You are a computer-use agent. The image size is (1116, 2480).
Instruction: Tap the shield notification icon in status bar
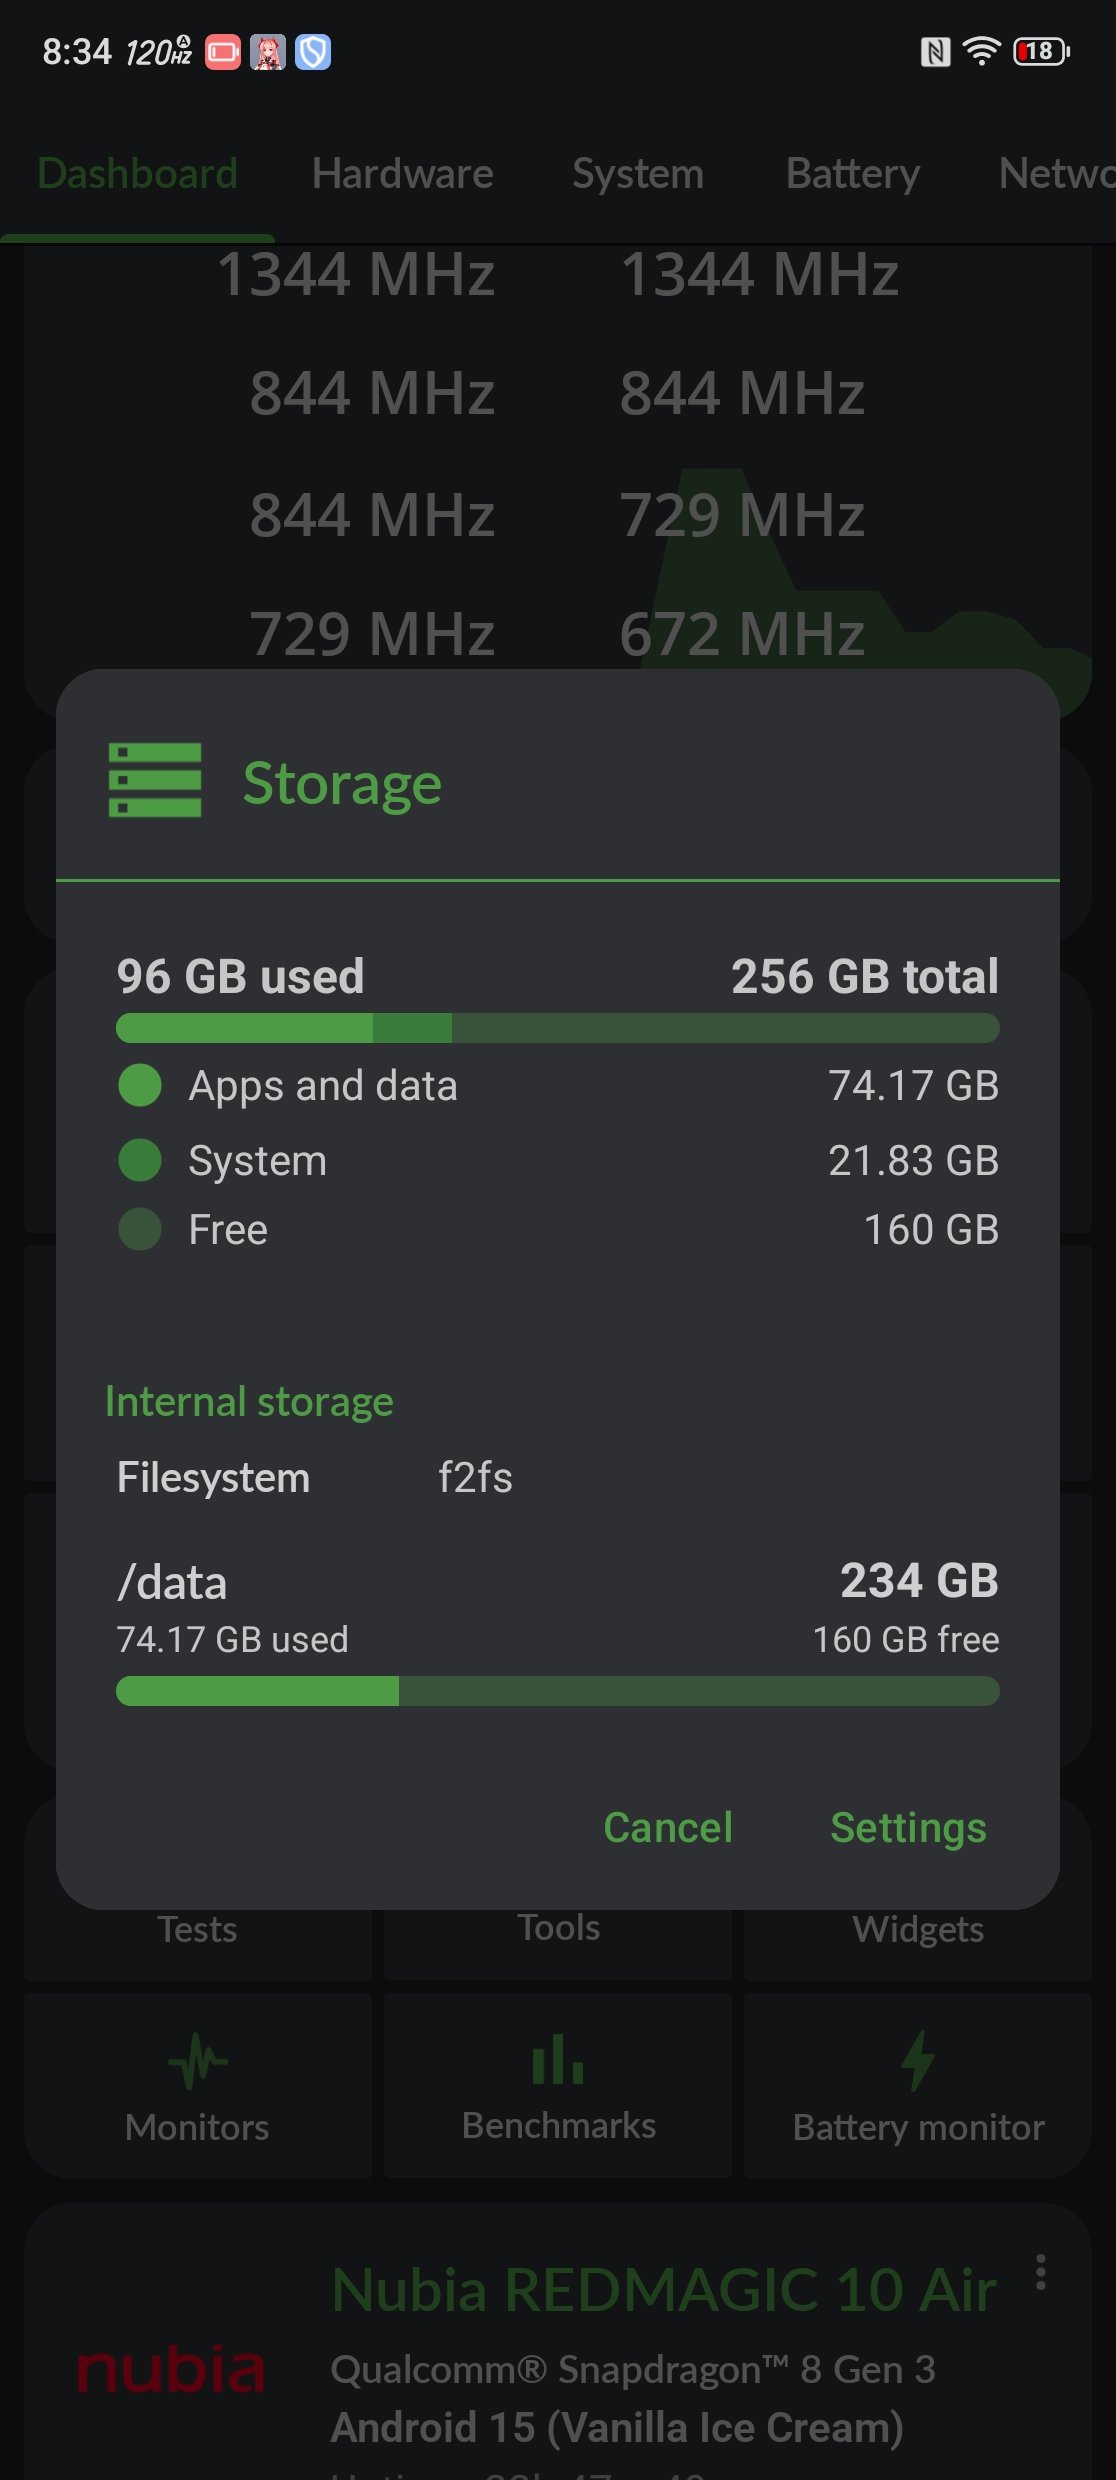(313, 52)
